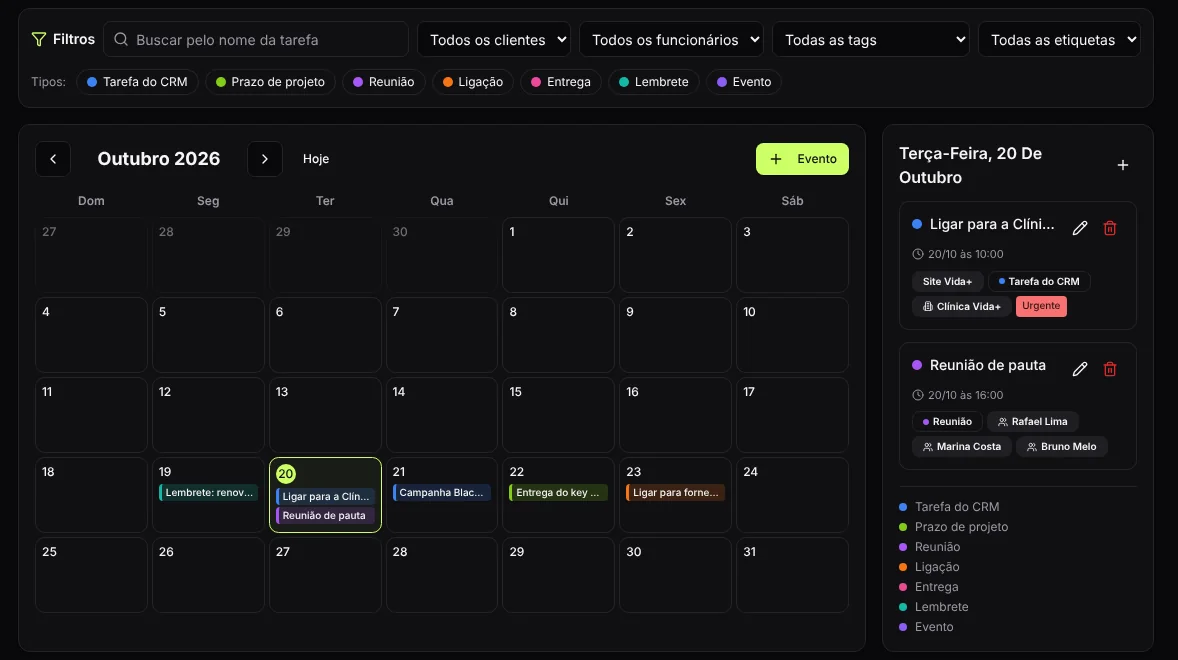This screenshot has height=660, width=1178.
Task: Toggle the Prazo de projeto type filter
Action: [x=270, y=82]
